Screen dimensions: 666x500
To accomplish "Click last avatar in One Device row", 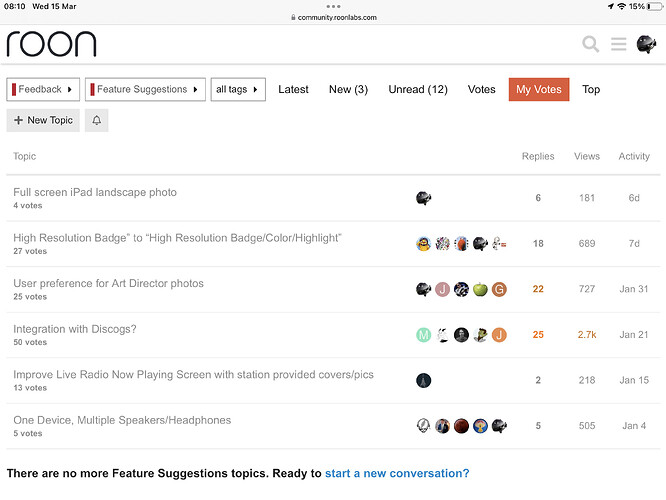I will point(499,426).
